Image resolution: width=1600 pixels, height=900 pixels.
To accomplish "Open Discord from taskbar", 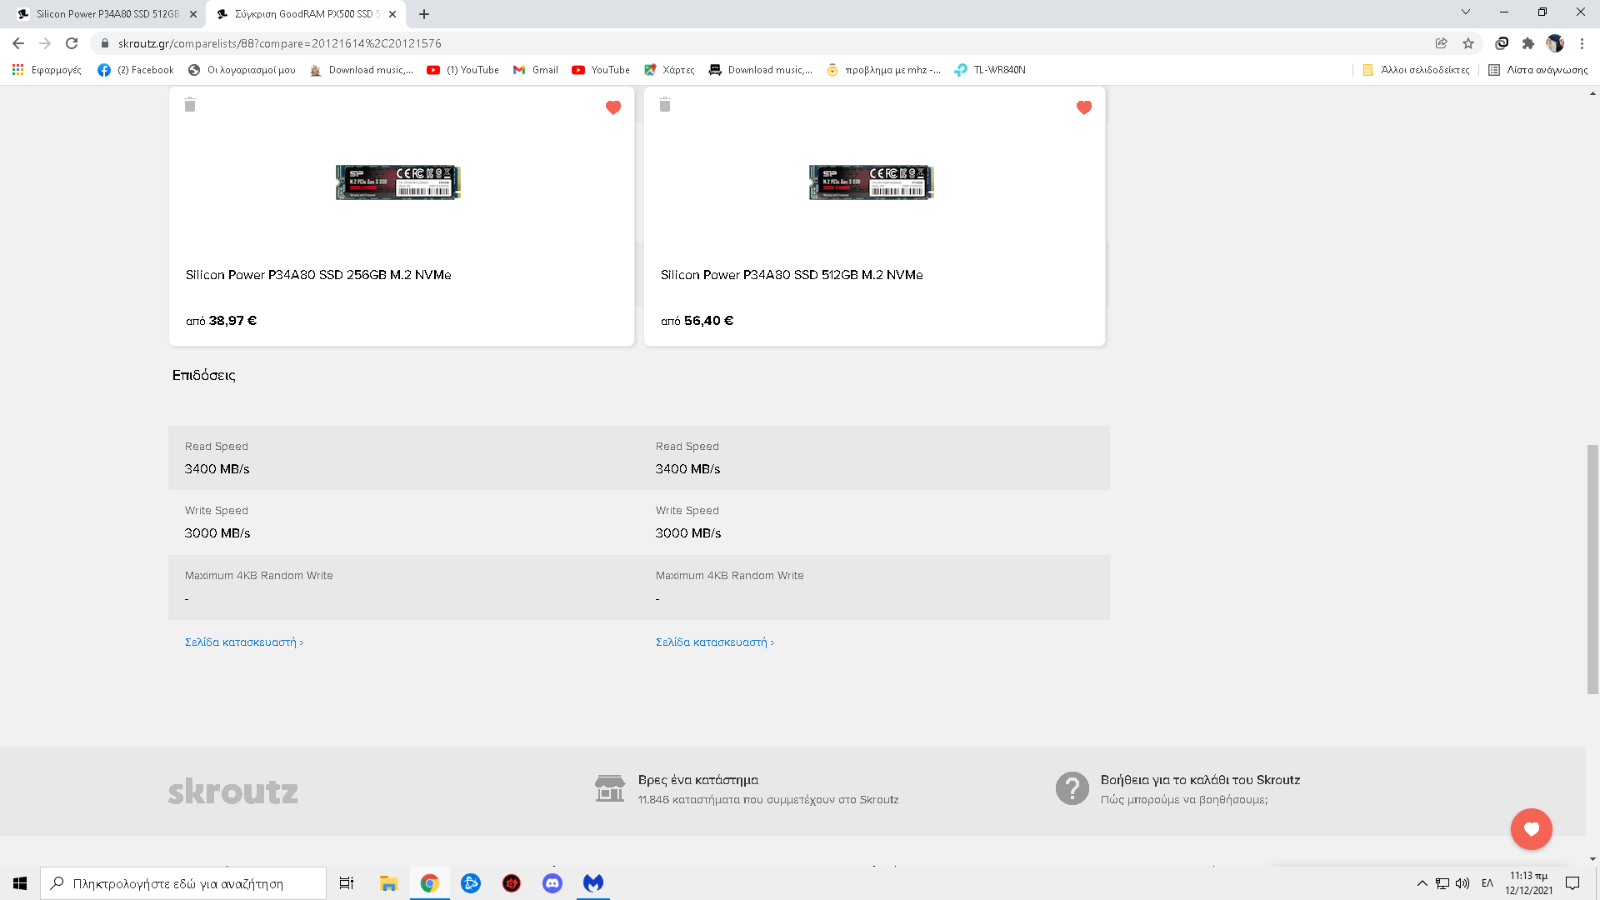I will point(552,883).
